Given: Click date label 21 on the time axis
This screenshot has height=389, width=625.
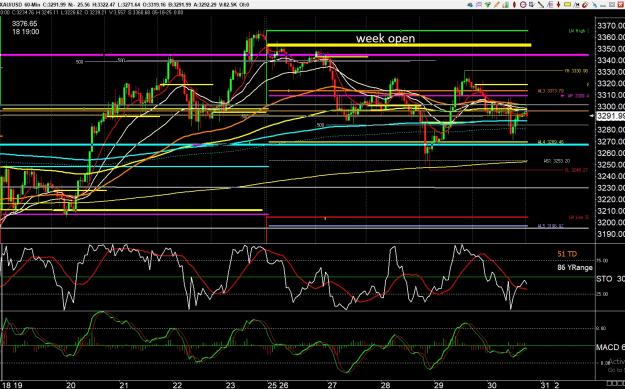Looking at the screenshot, I should (x=124, y=385).
